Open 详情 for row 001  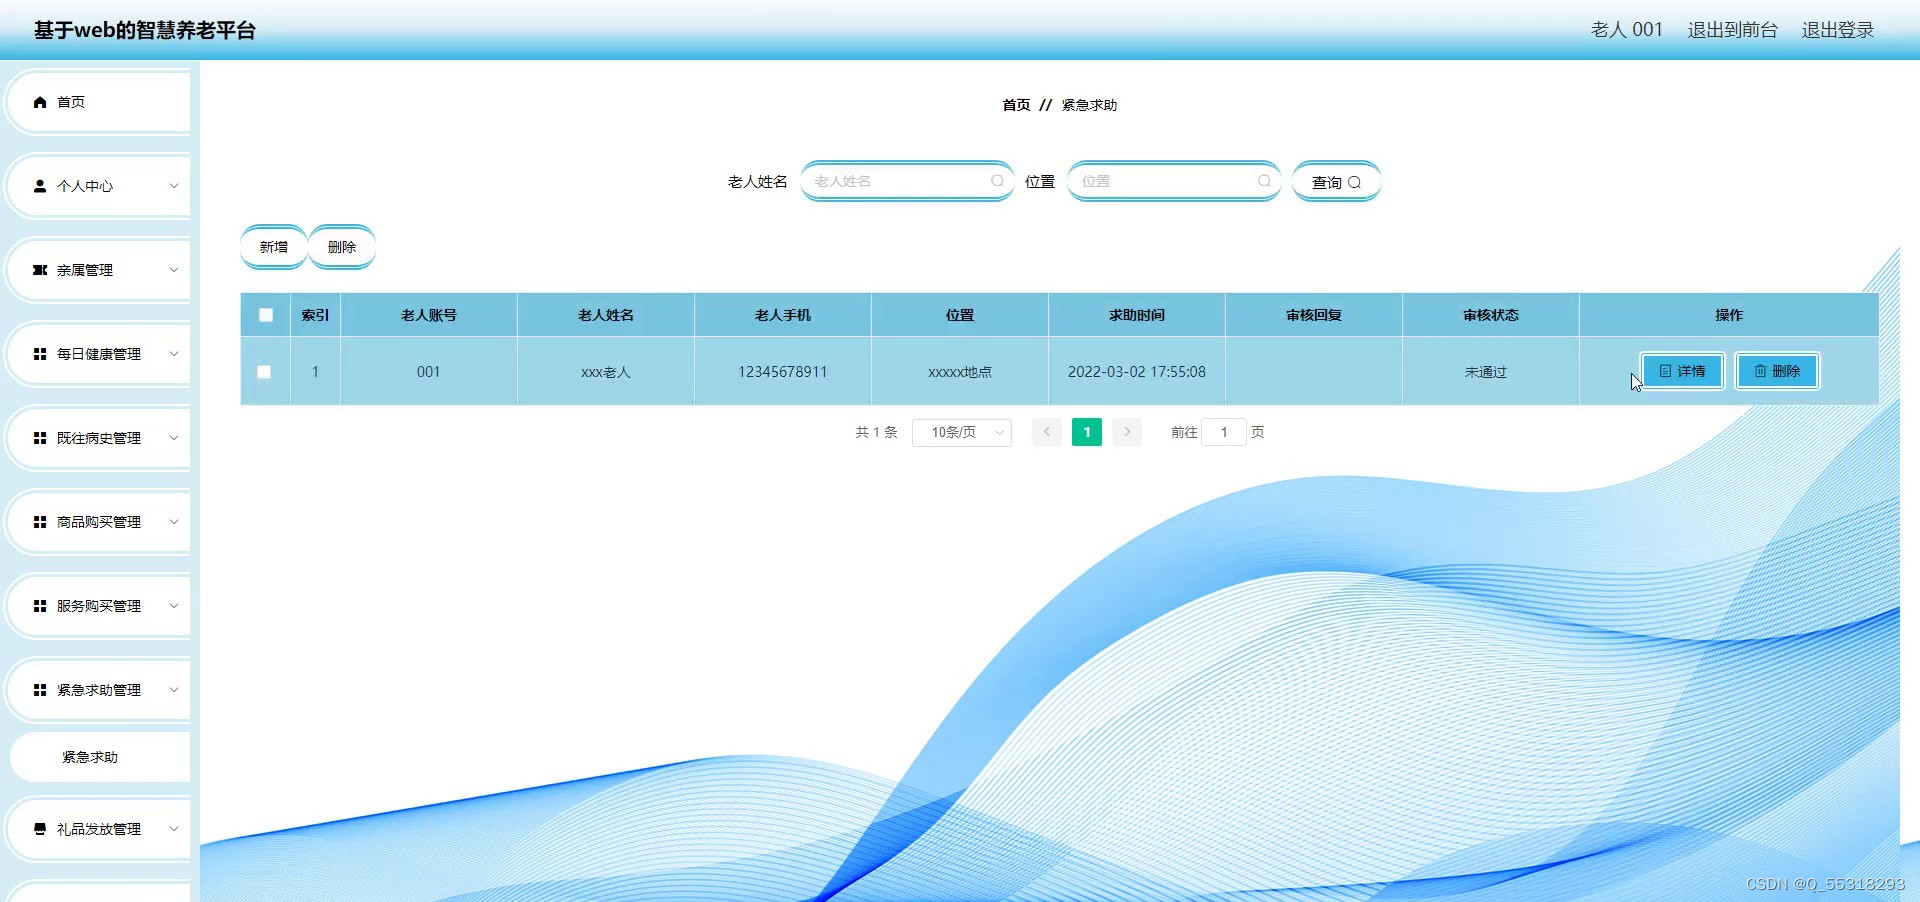1683,371
